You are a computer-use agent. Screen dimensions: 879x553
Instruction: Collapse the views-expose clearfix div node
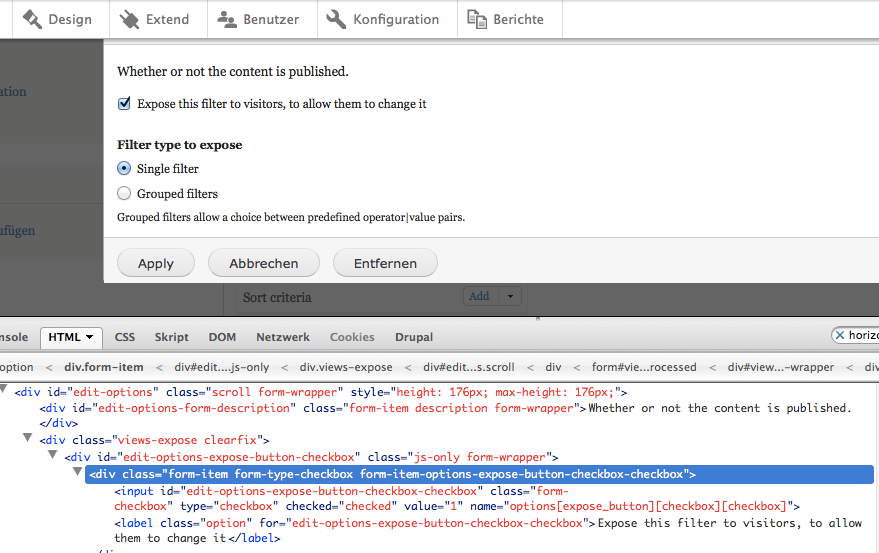click(x=28, y=439)
